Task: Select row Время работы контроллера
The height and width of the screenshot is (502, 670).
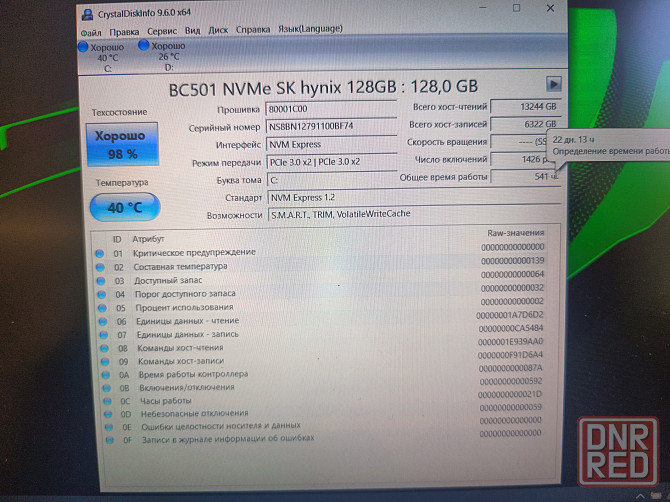Action: (x=324, y=371)
